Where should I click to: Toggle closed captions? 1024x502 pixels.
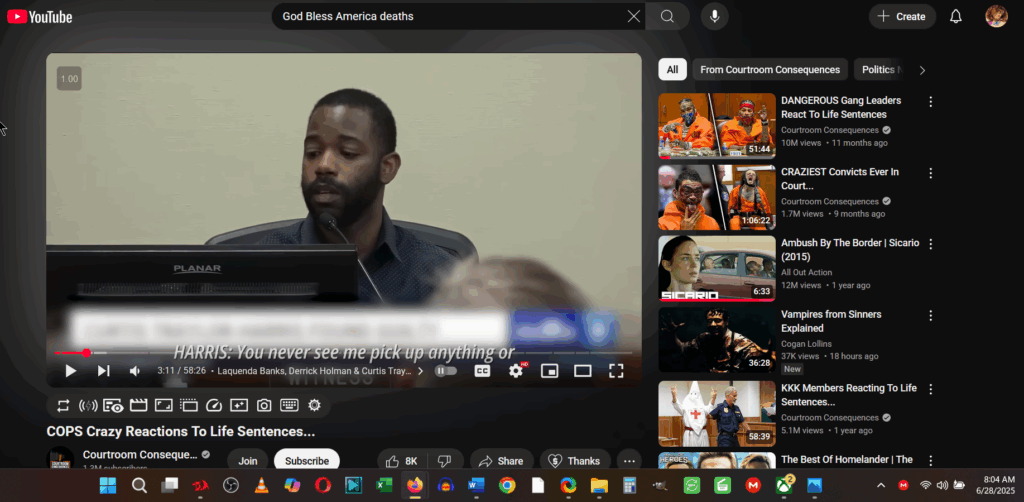tap(482, 371)
